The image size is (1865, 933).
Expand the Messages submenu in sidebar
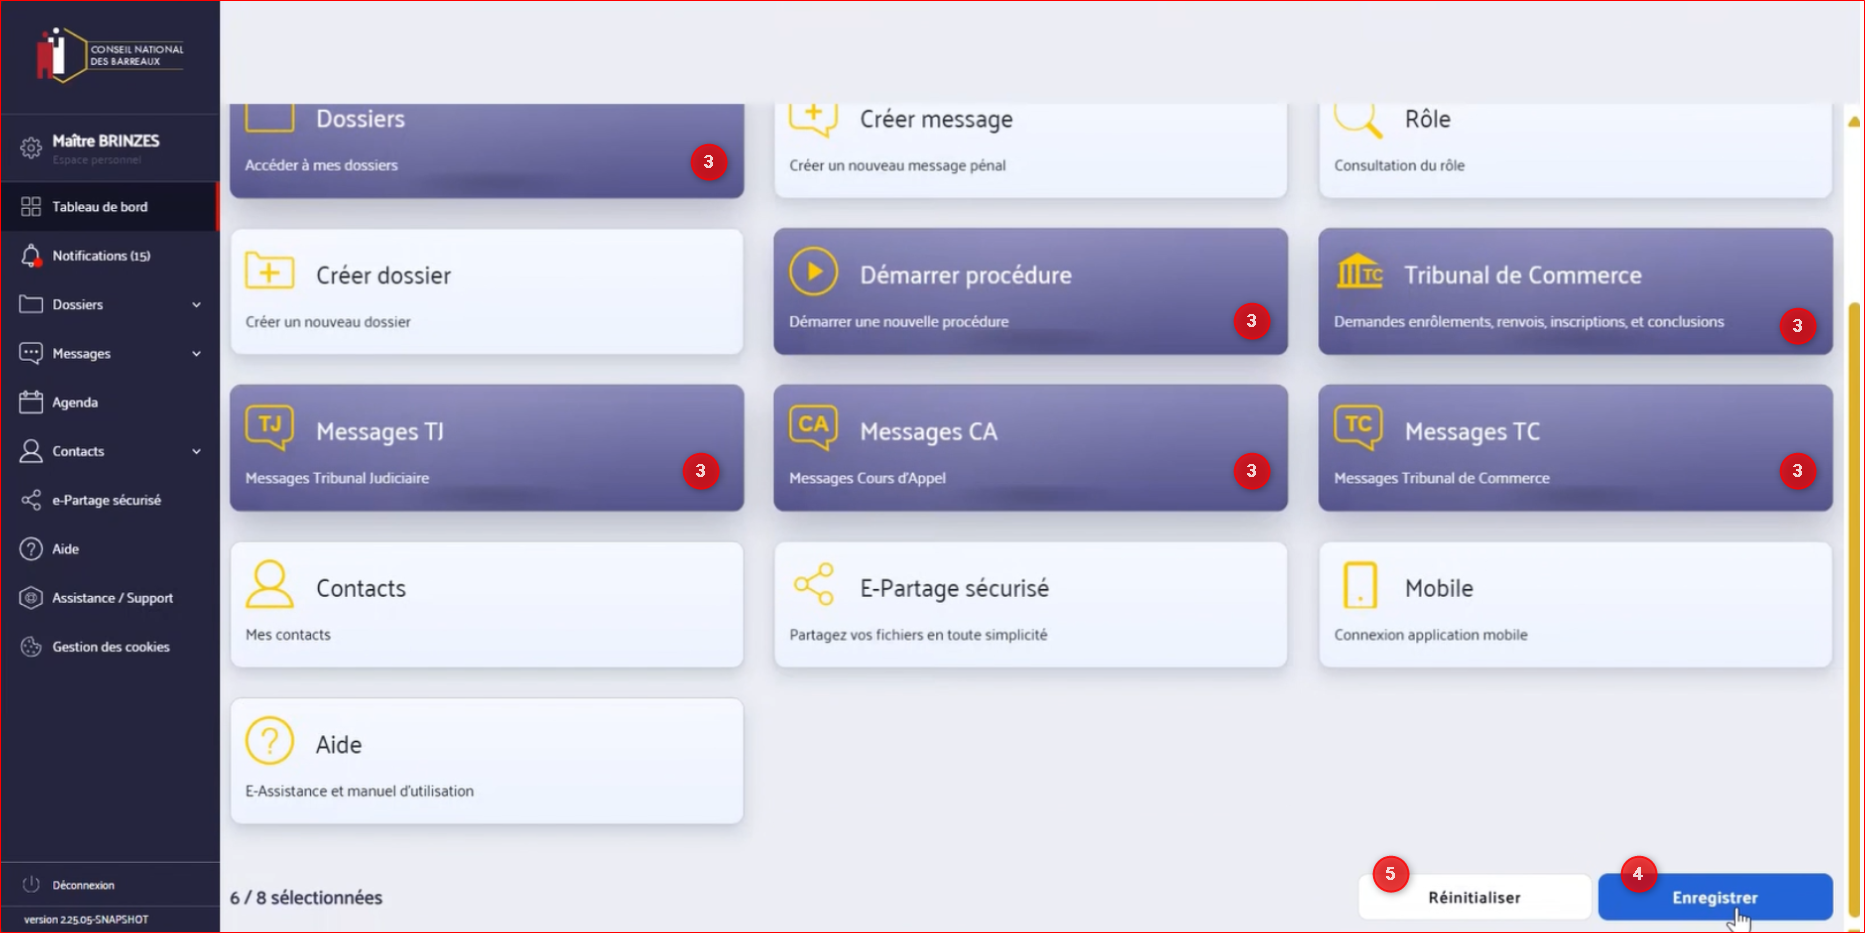(x=196, y=354)
